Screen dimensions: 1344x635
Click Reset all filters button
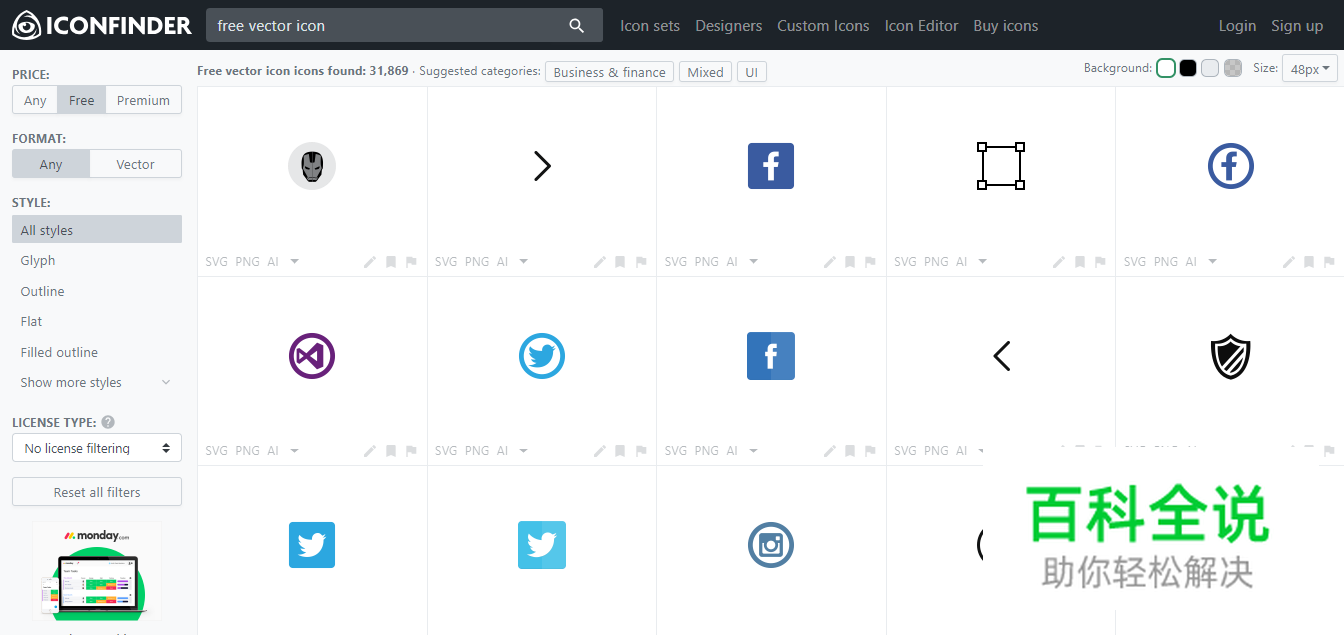97,492
